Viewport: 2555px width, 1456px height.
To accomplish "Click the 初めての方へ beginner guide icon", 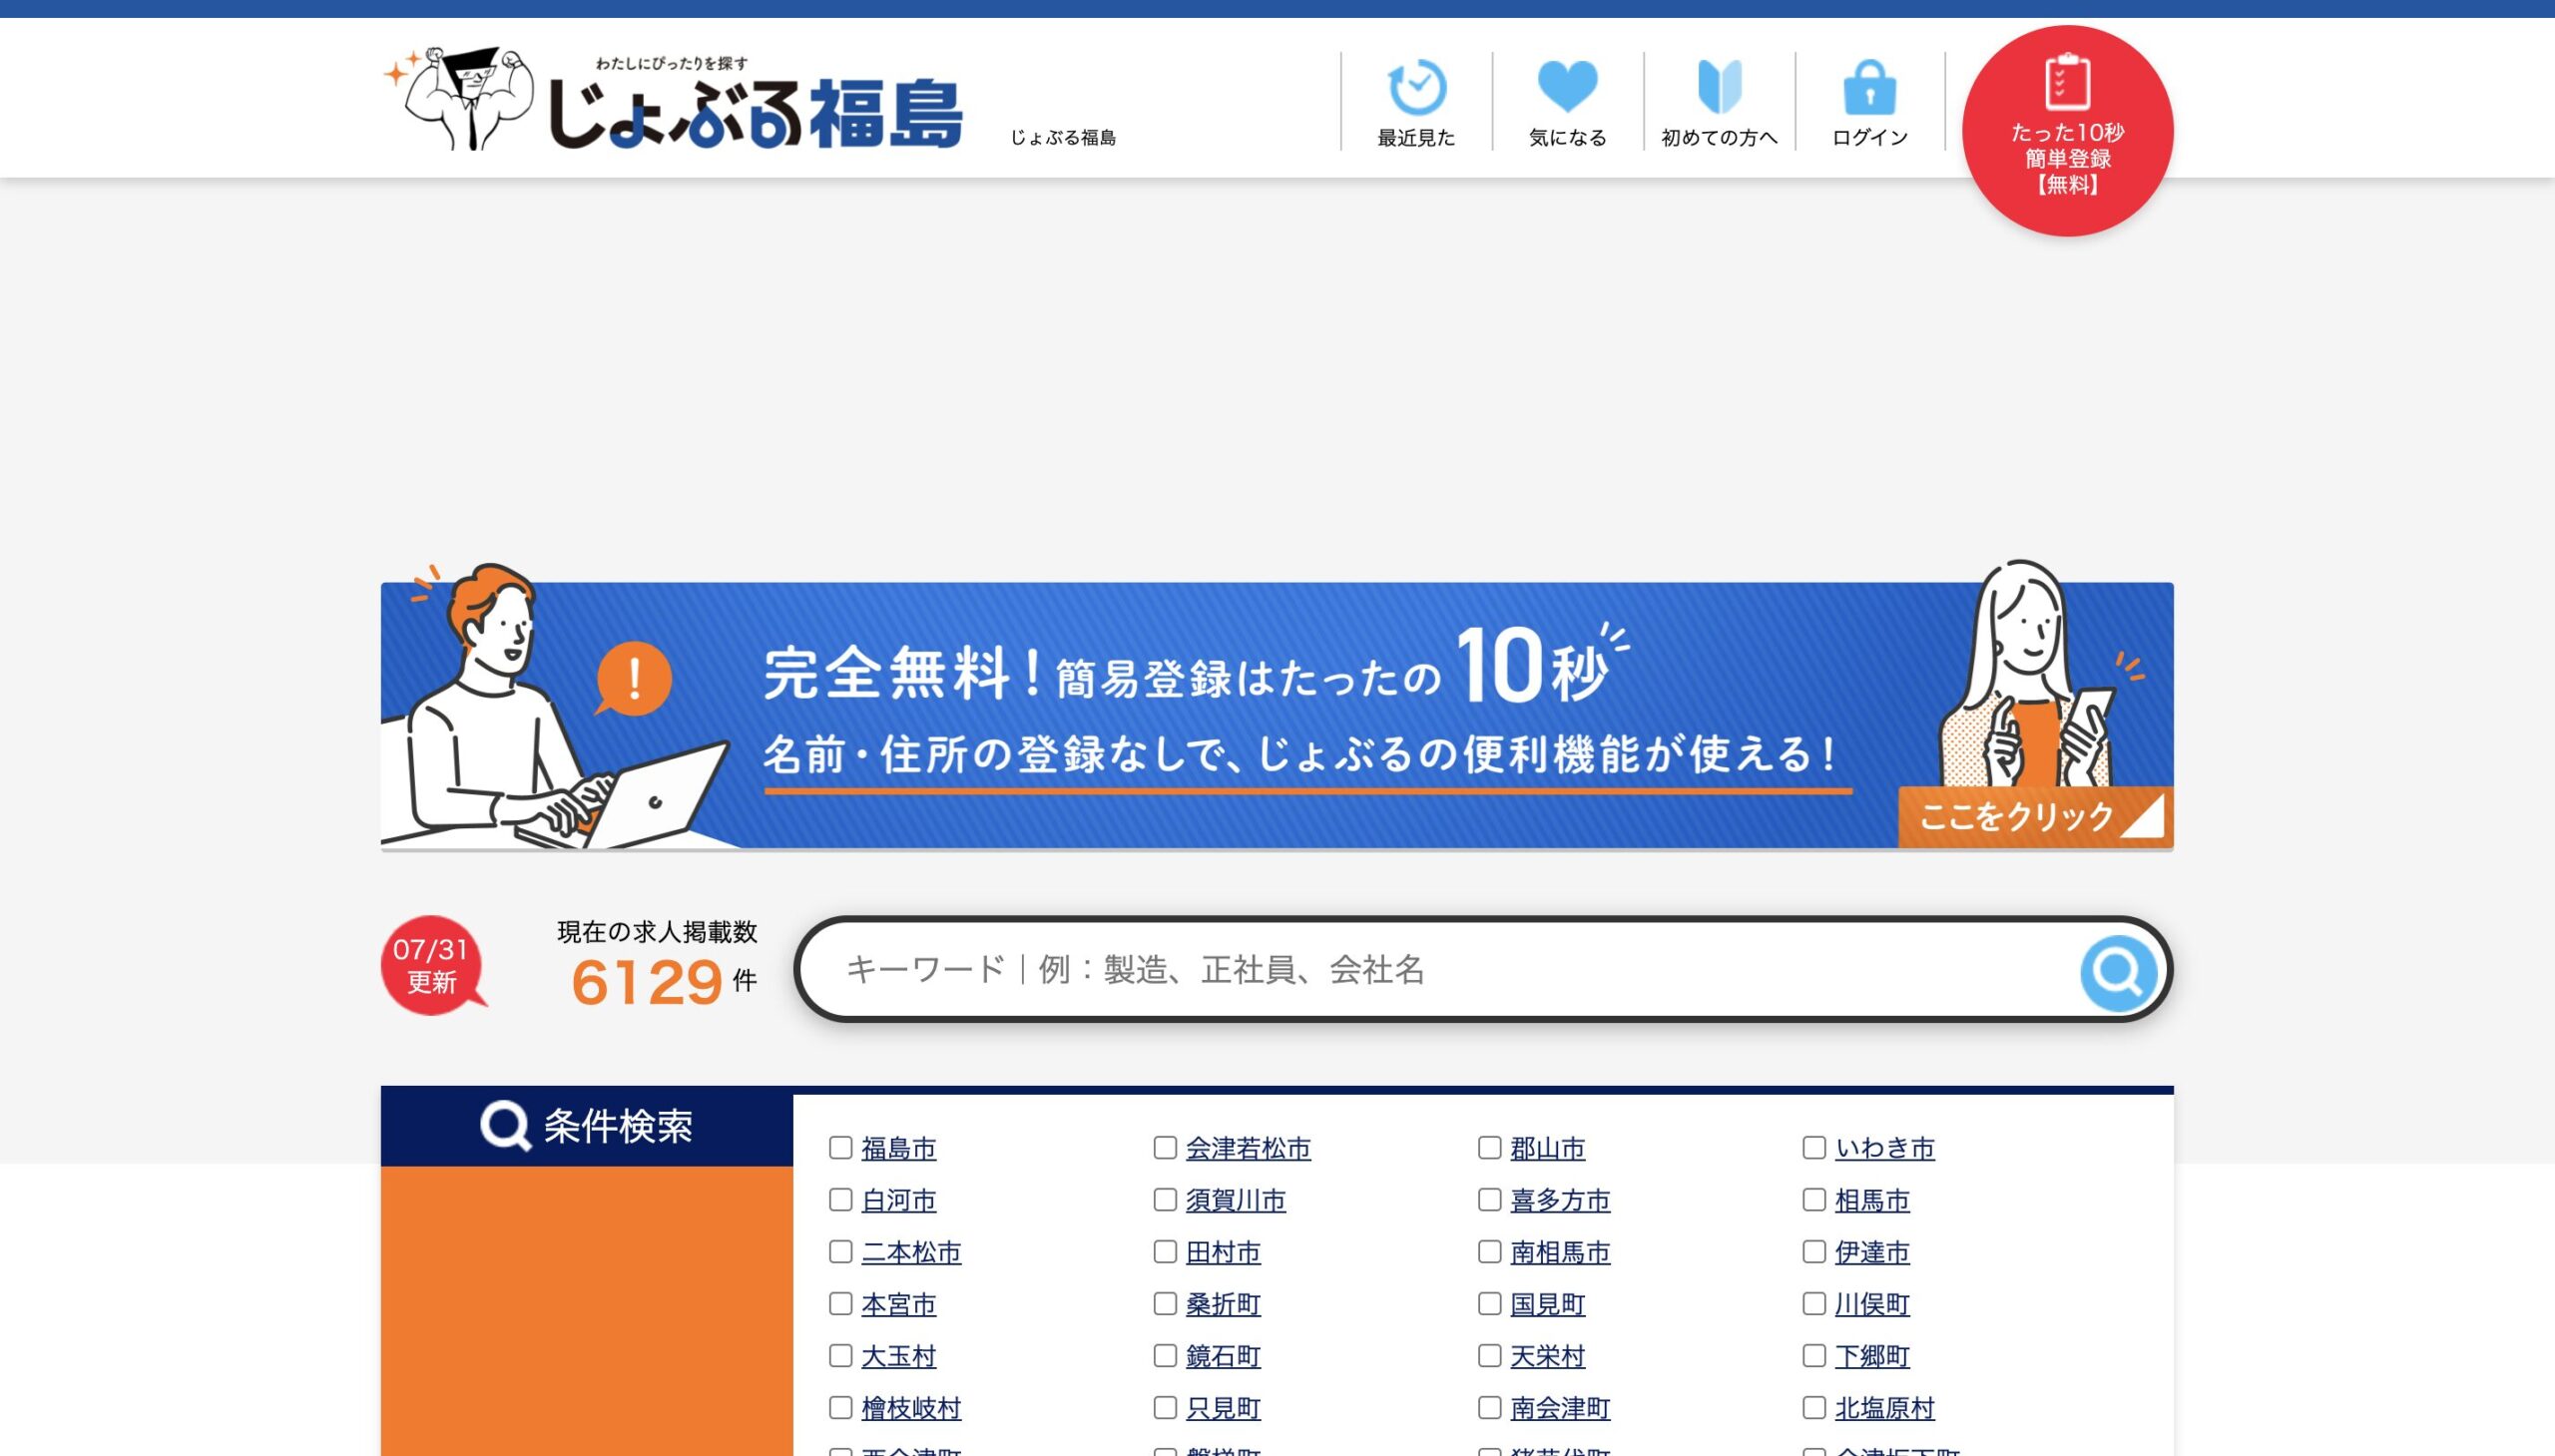I will [x=1719, y=88].
